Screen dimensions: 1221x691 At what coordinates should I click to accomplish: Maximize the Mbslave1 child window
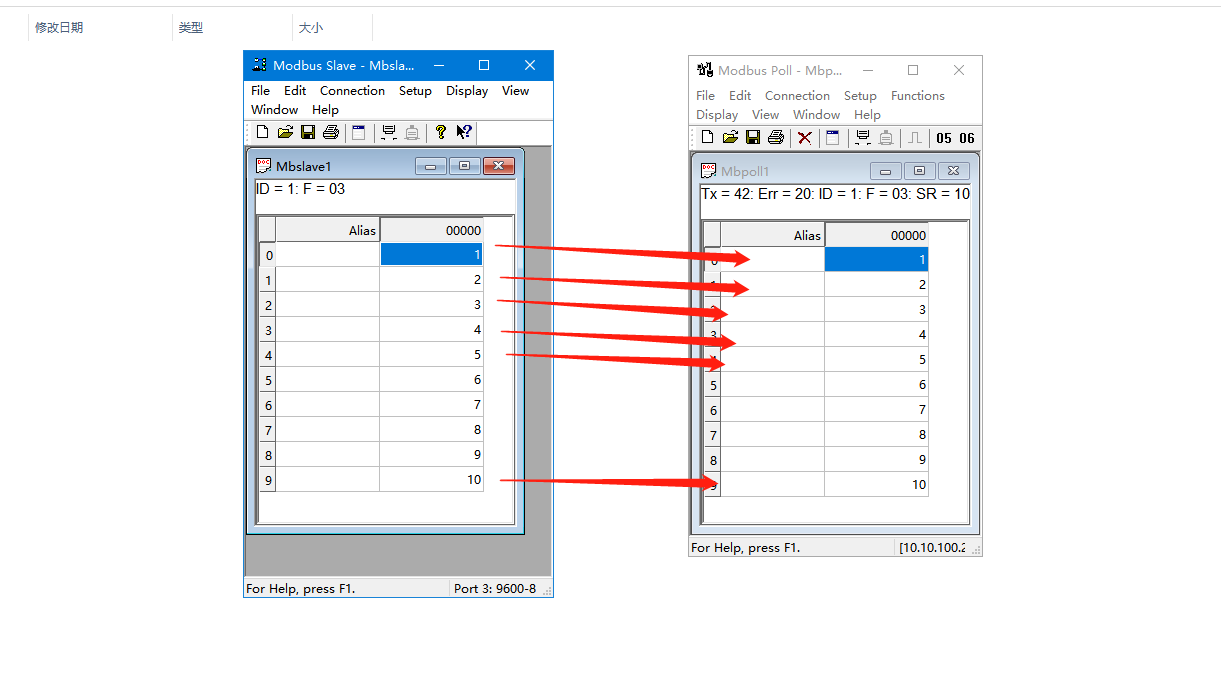point(464,166)
